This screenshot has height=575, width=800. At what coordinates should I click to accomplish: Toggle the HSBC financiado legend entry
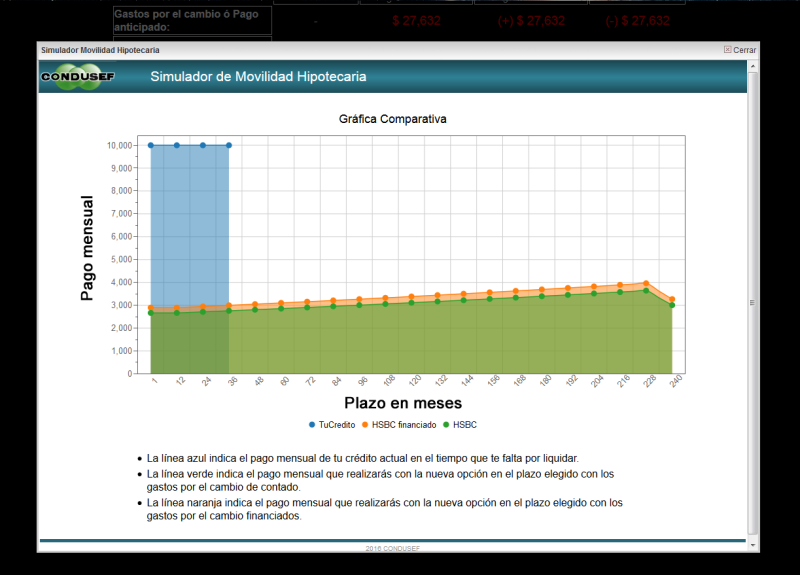tap(399, 424)
